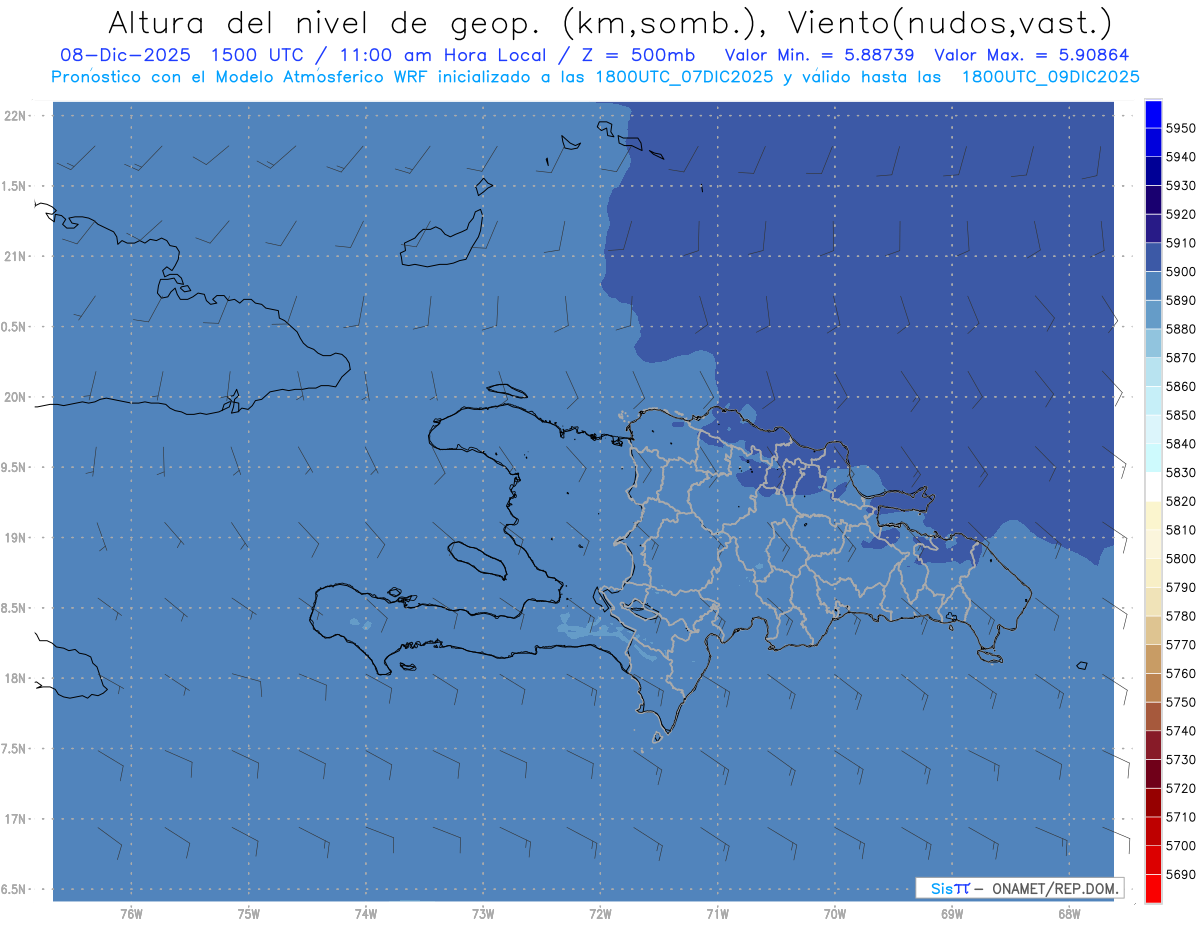Click the 'Valor Min. = 5.88739' text

point(821,55)
